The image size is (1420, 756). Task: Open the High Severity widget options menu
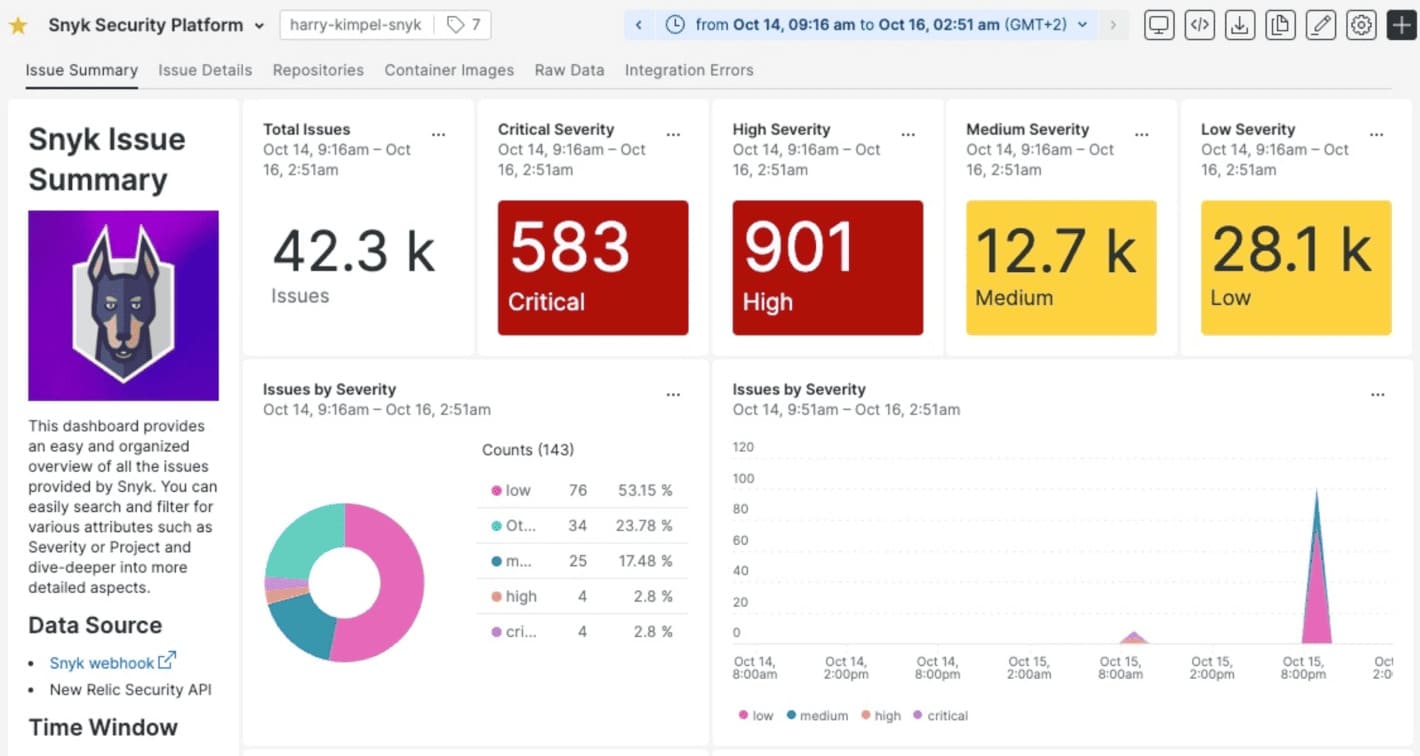[x=908, y=134]
